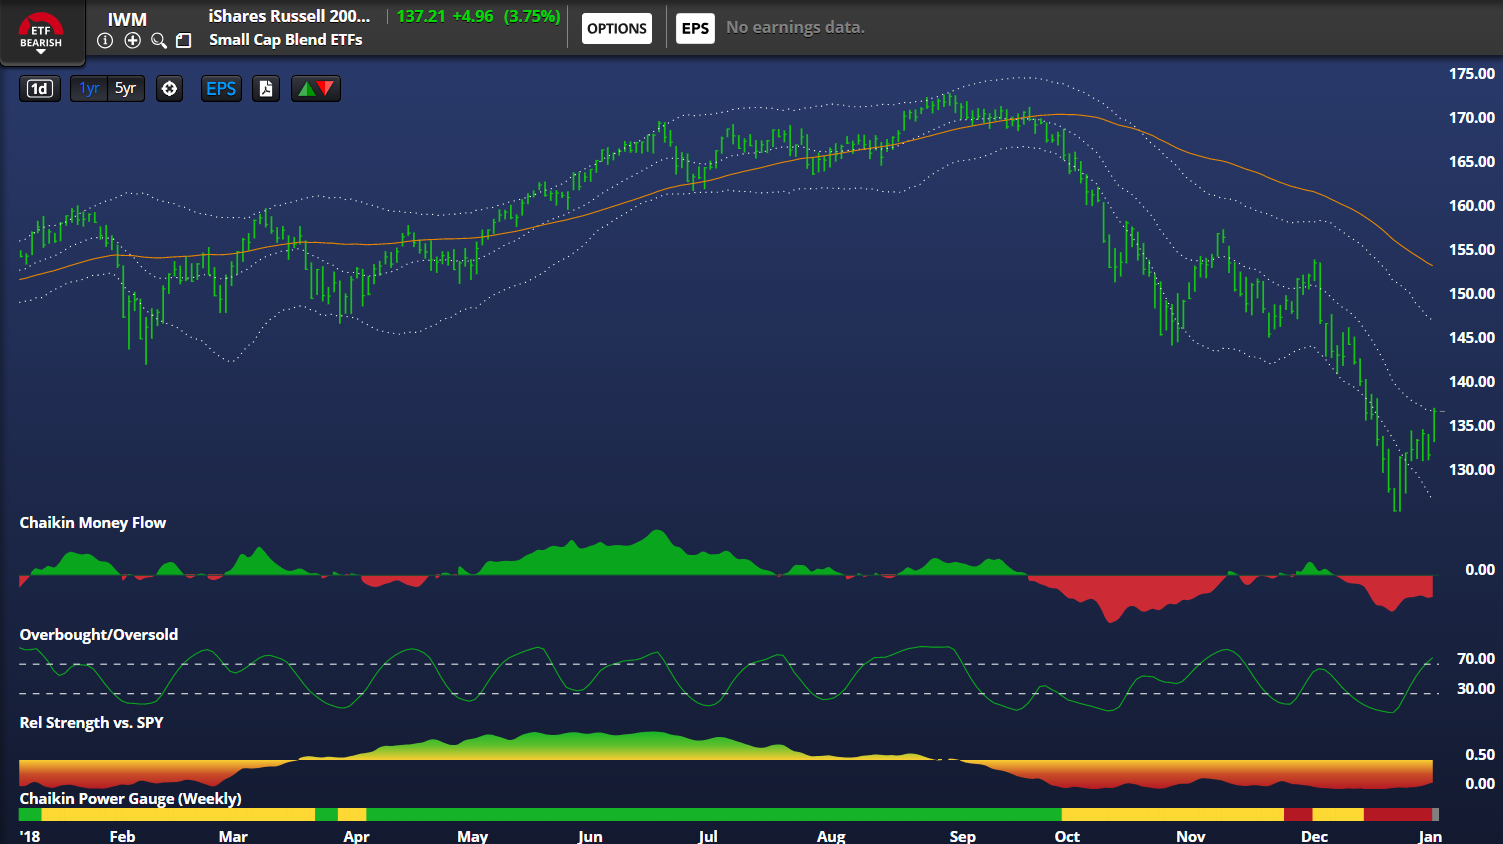Toggle the crosshair target tool
This screenshot has width=1503, height=844.
coord(170,89)
